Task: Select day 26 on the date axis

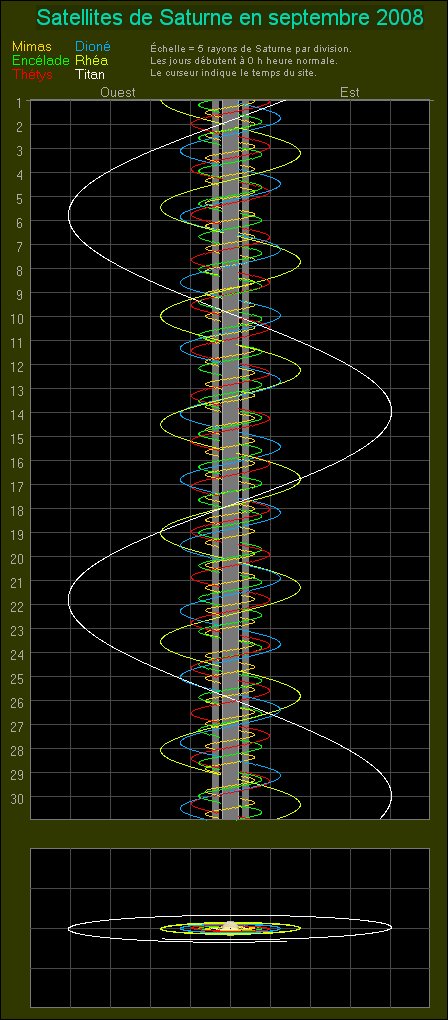Action: click(x=18, y=702)
